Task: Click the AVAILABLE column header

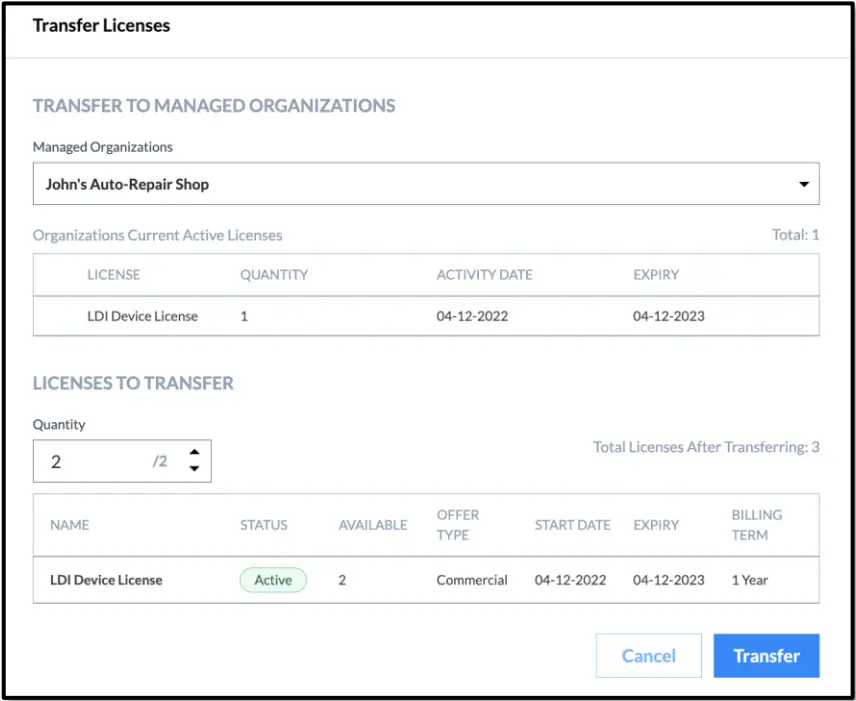Action: (373, 525)
